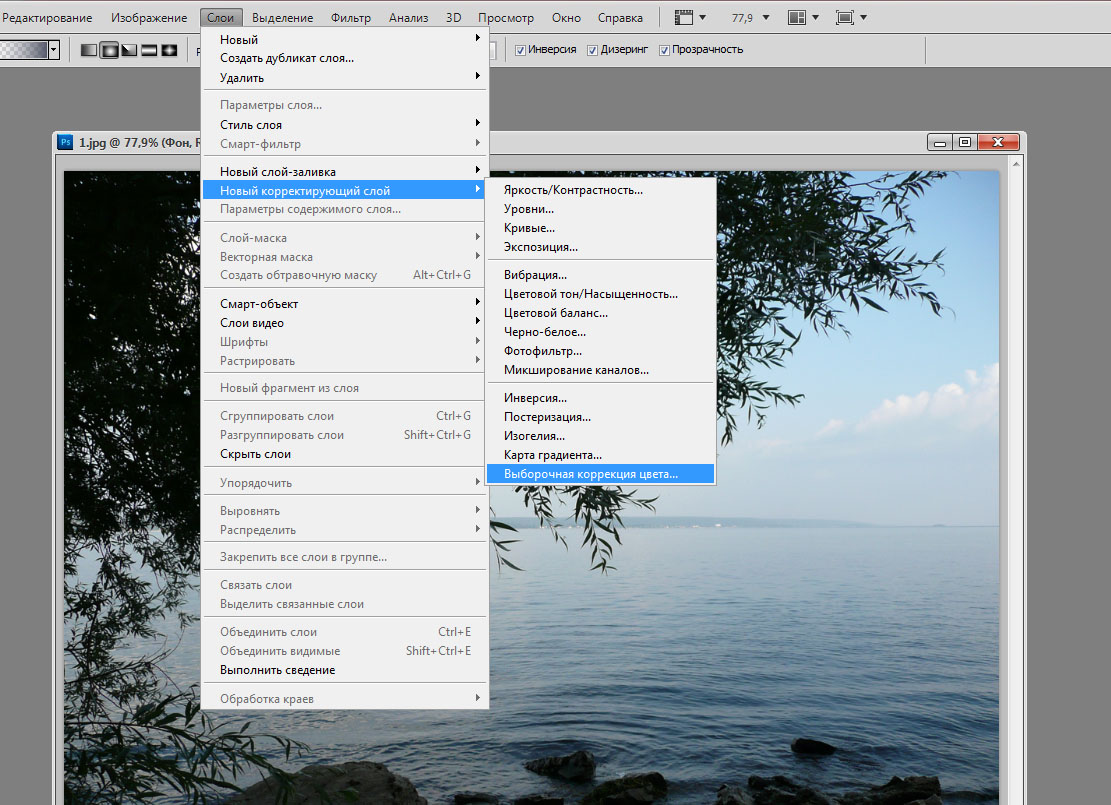The height and width of the screenshot is (805, 1111).
Task: Choose Инверсия adjustment layer
Action: [x=600, y=398]
